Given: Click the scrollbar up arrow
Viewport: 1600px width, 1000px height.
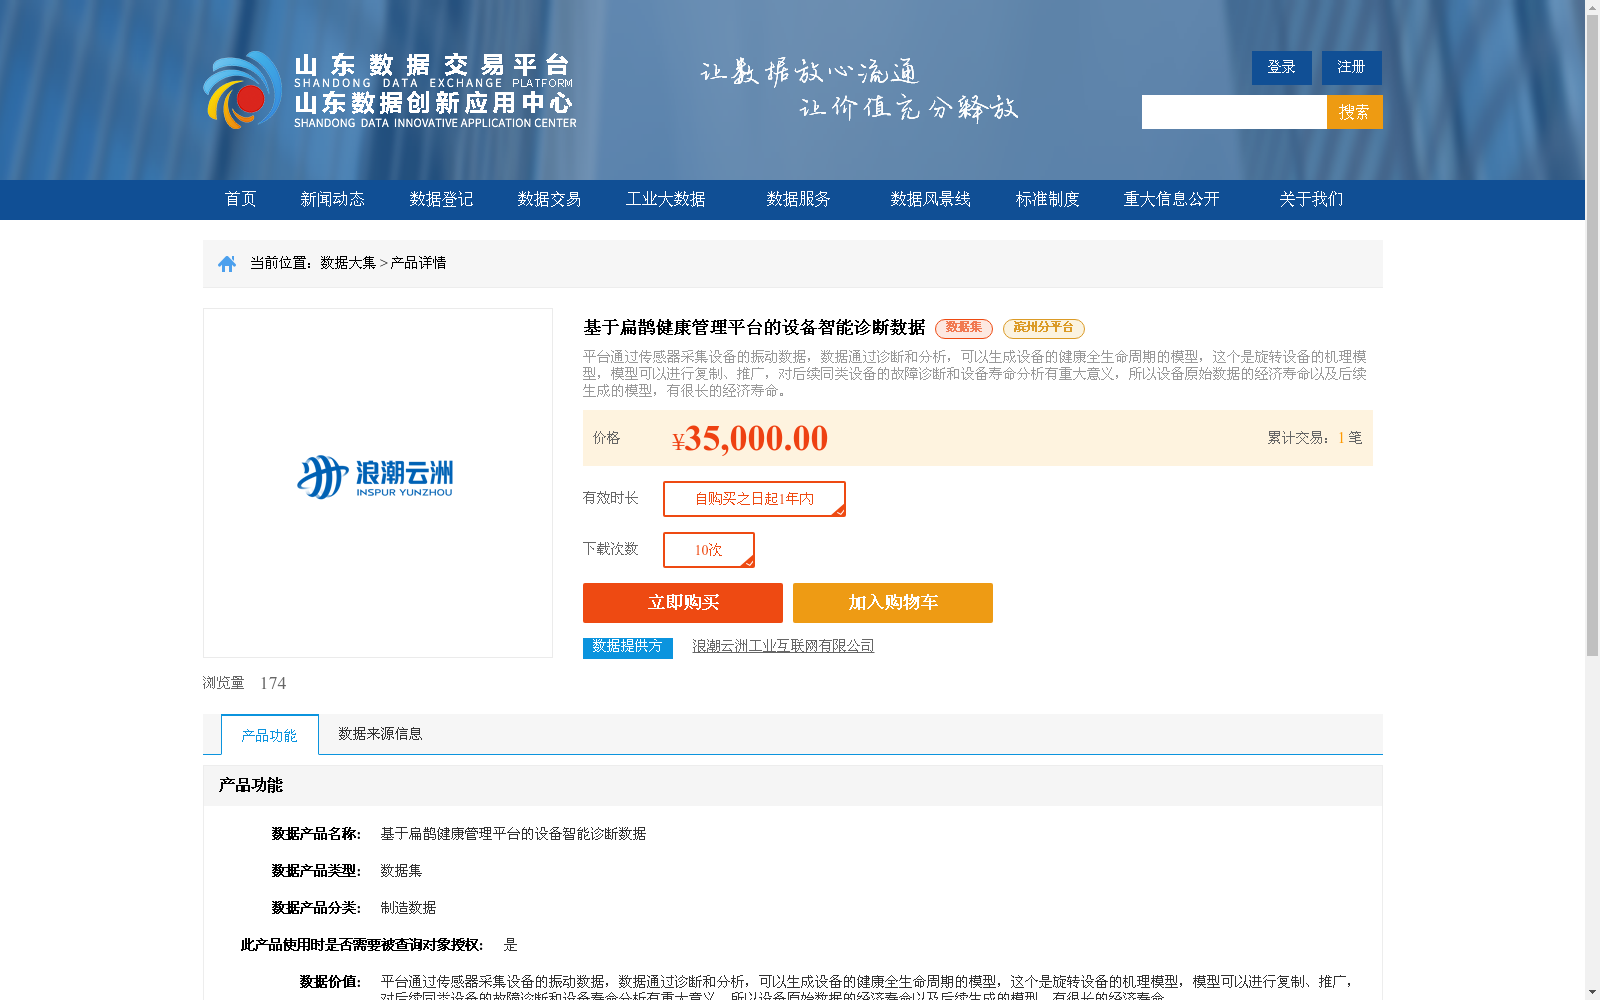Looking at the screenshot, I should point(1592,7).
